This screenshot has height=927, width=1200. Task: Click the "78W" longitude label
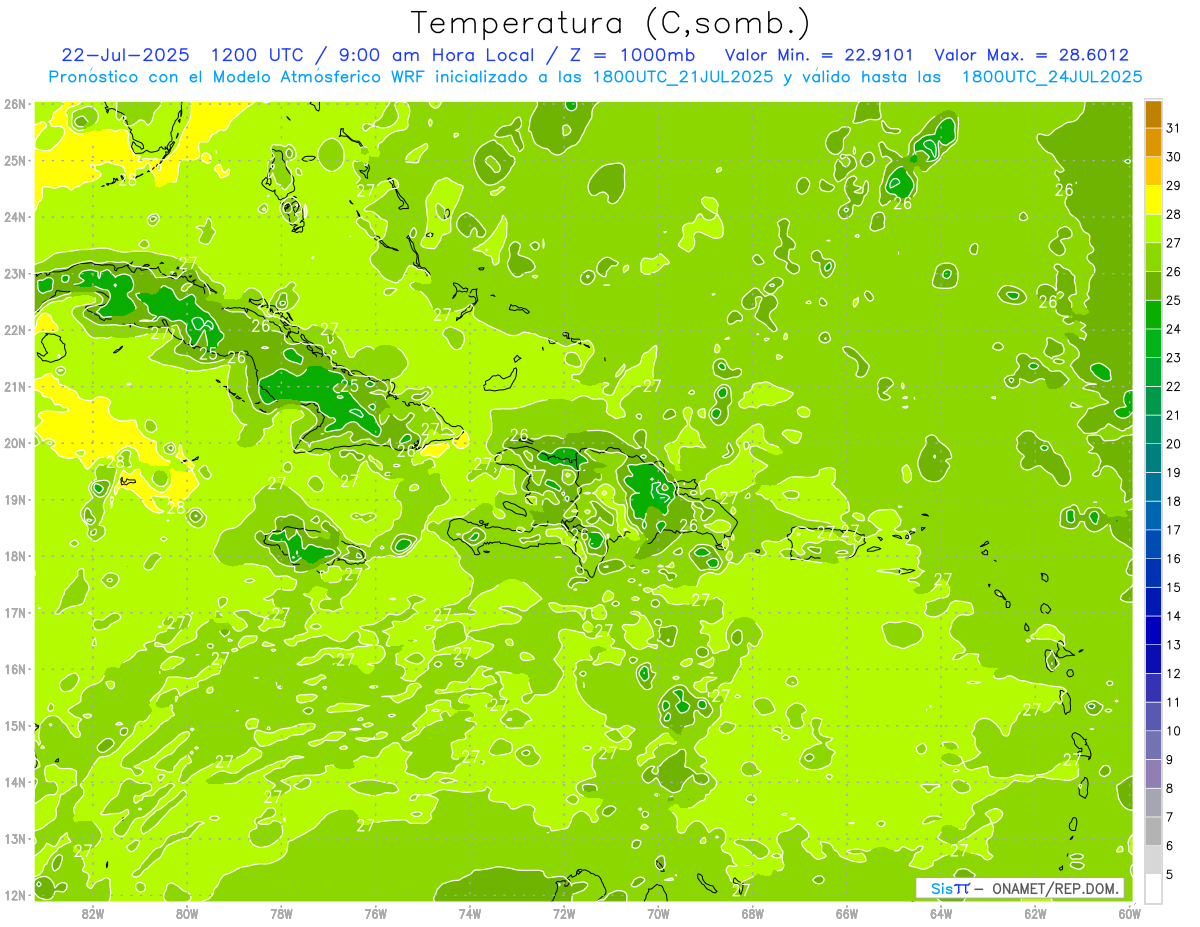[x=281, y=914]
